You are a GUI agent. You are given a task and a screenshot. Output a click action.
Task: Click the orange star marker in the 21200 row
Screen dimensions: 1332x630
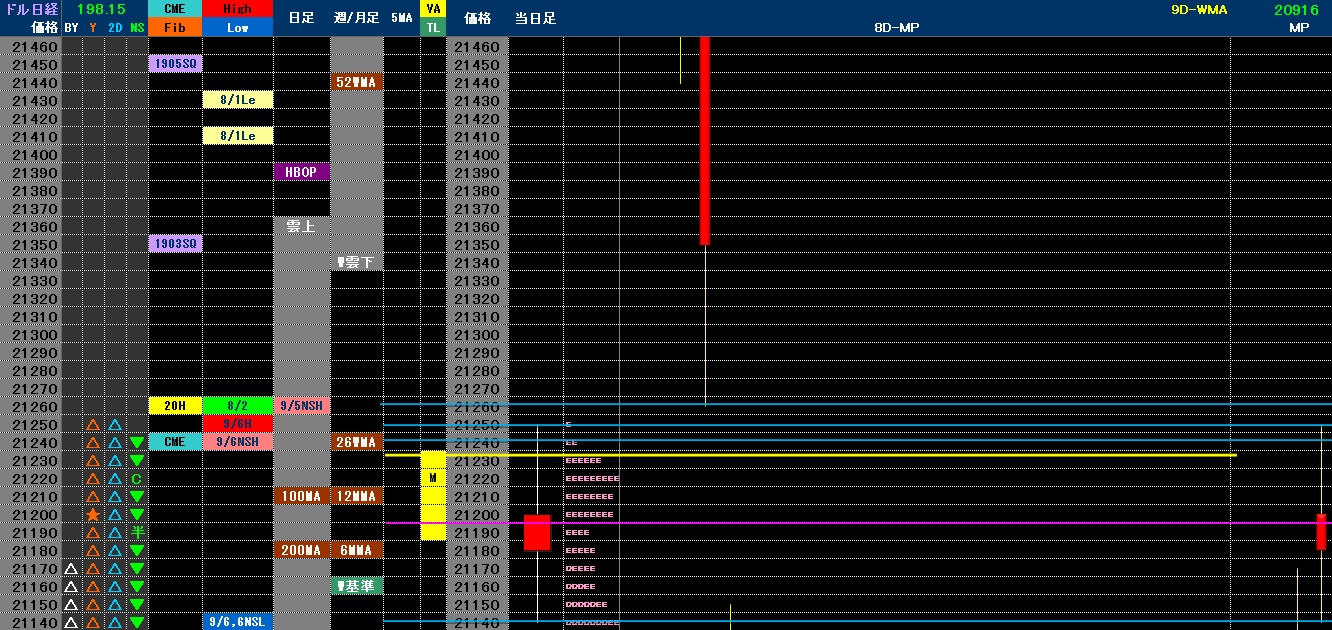coord(93,515)
